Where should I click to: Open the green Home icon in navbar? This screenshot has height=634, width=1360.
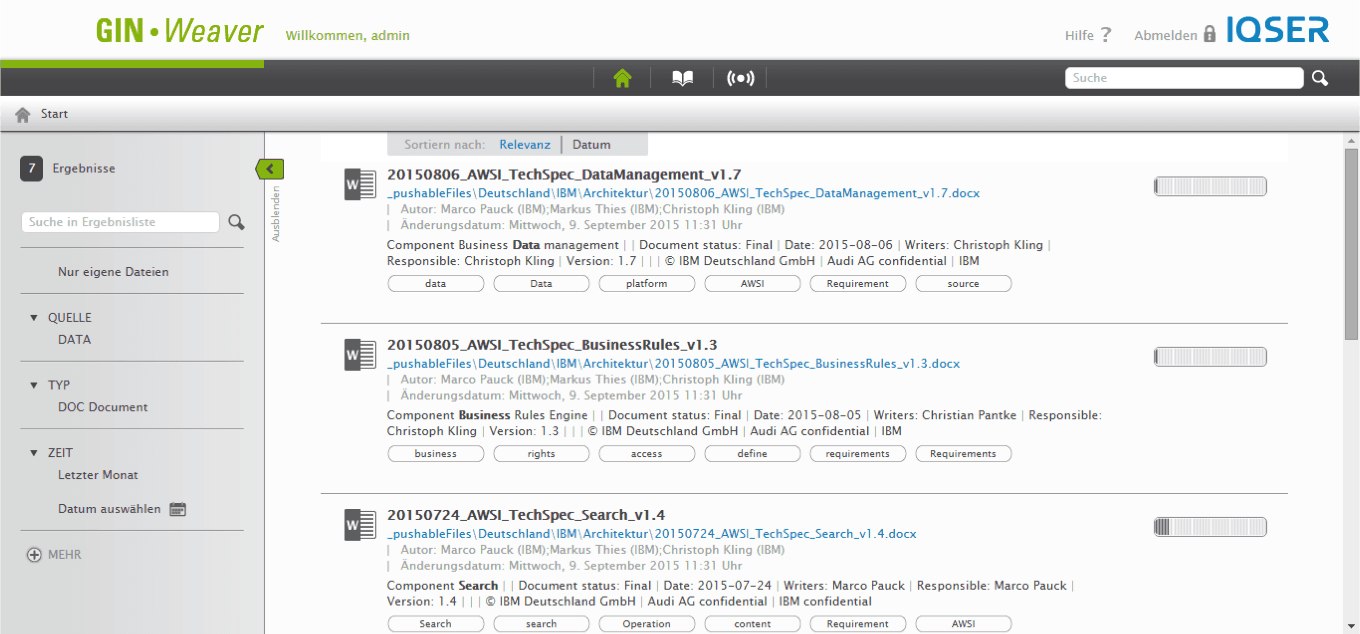(x=622, y=78)
